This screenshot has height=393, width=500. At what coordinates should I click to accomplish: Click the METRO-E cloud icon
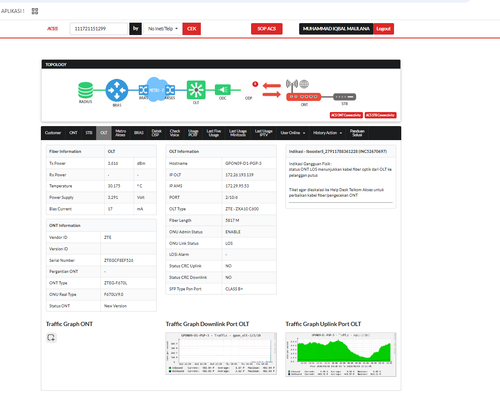[156, 90]
